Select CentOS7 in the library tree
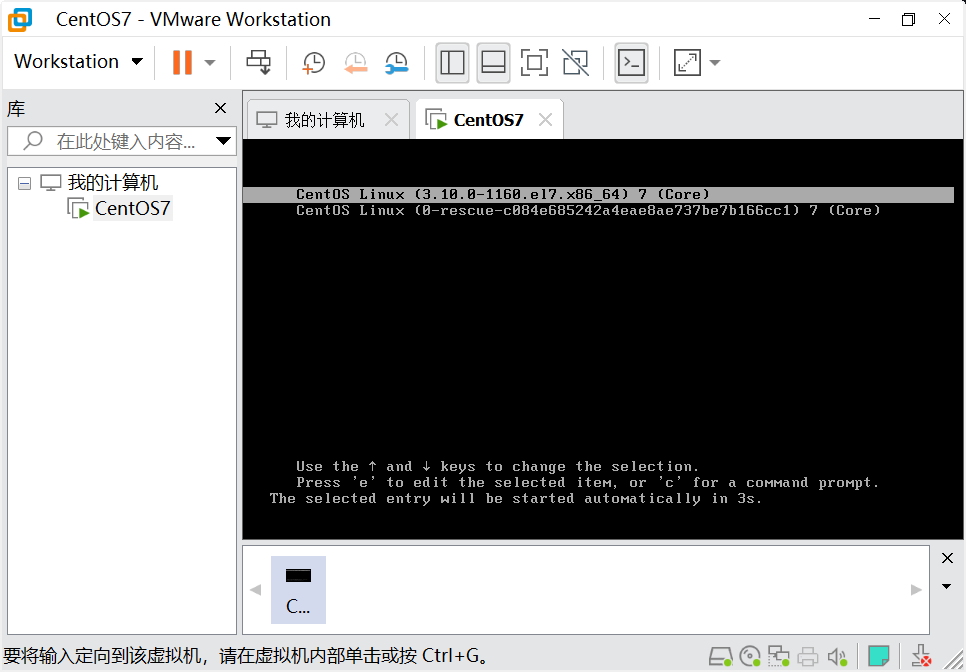This screenshot has width=966, height=672. (x=132, y=208)
